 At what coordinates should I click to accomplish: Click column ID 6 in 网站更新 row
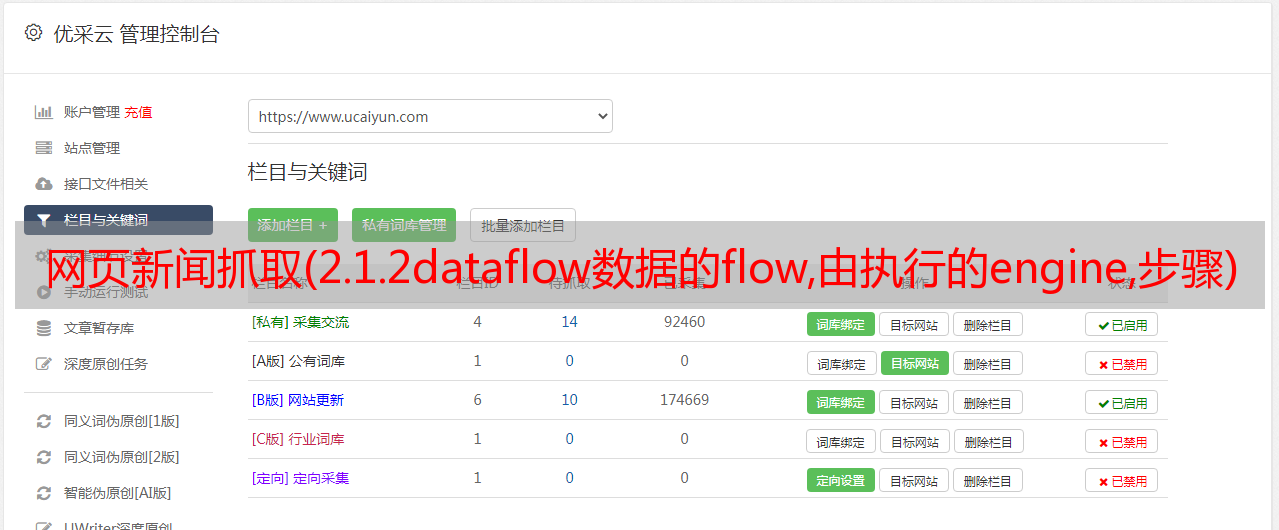point(478,400)
